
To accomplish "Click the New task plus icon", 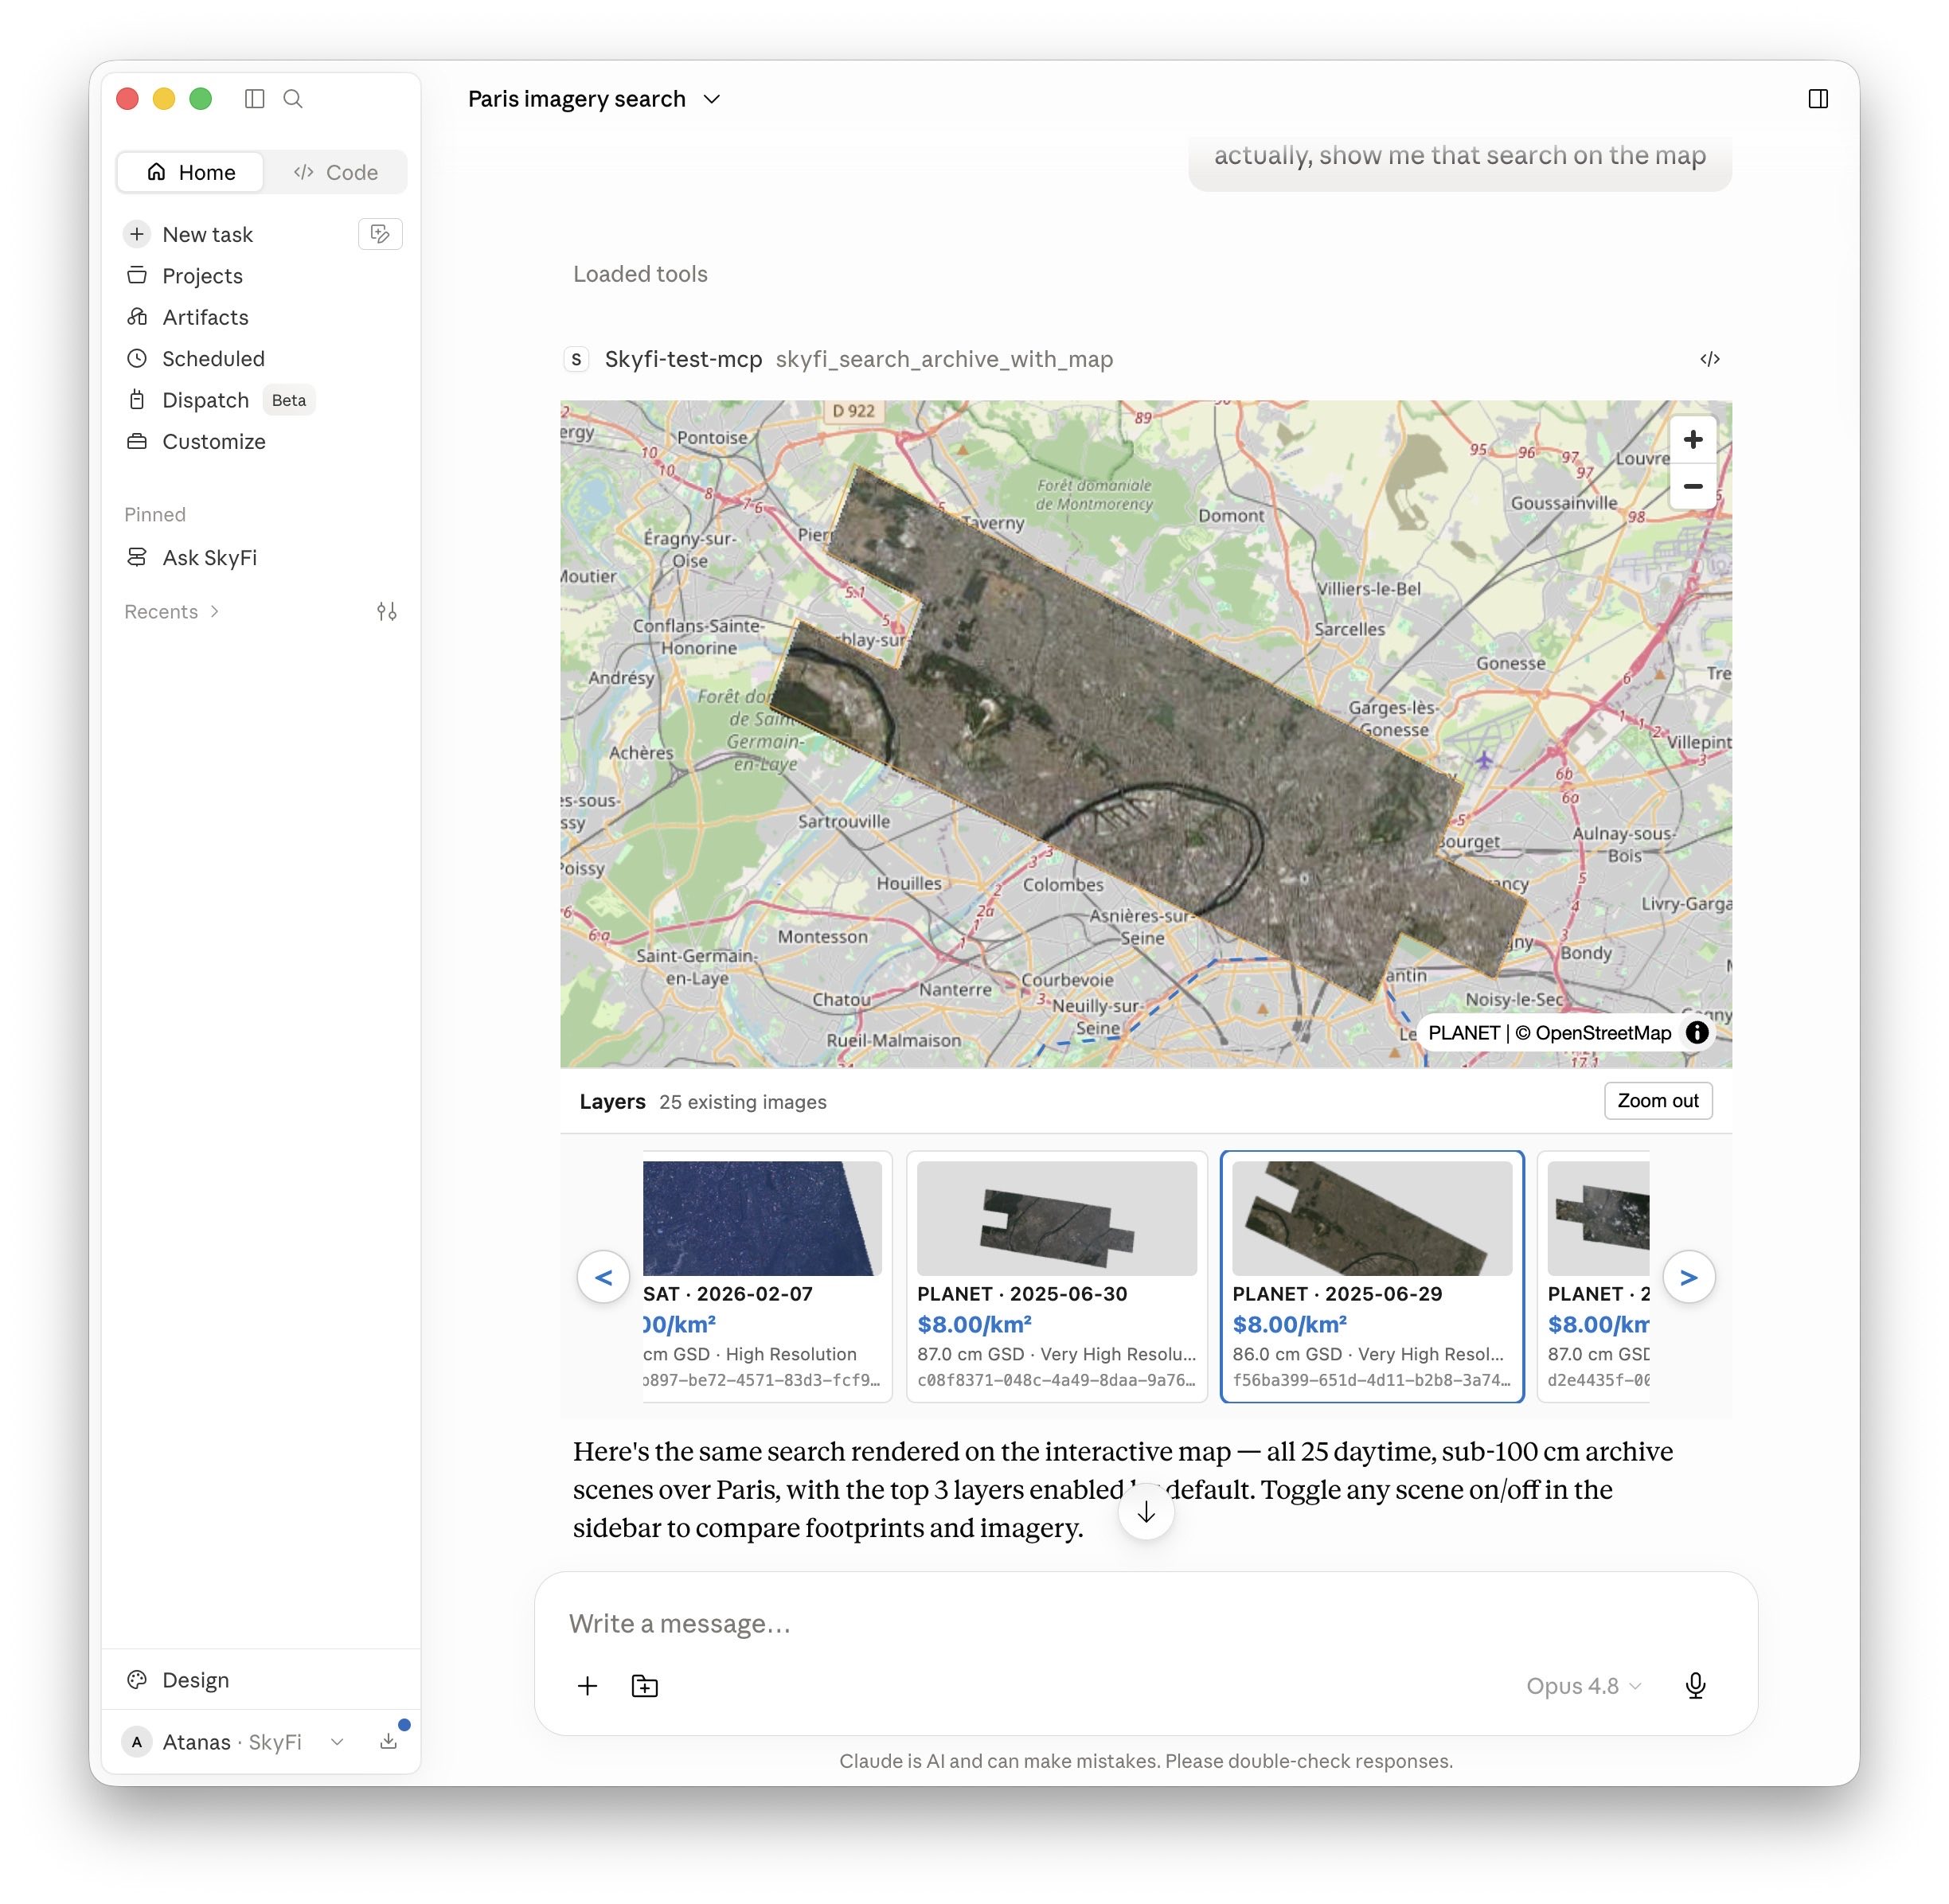I will [137, 234].
